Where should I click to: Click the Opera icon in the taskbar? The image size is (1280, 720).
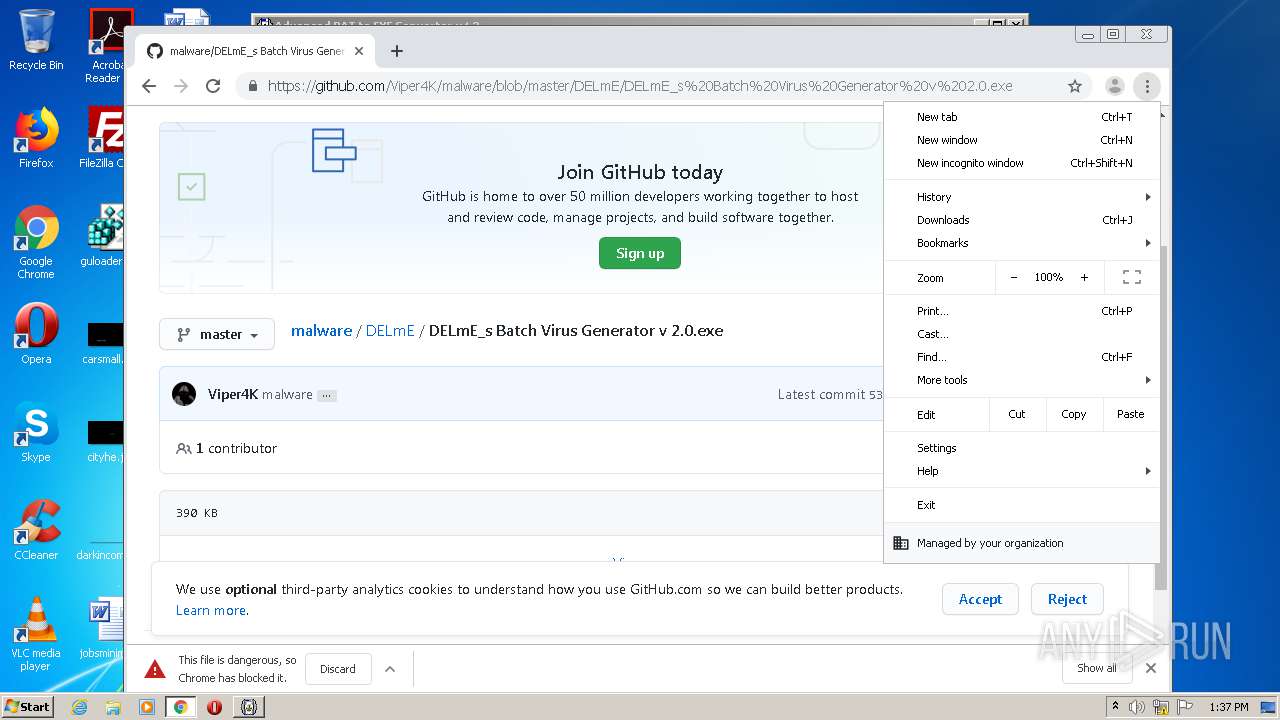214,707
